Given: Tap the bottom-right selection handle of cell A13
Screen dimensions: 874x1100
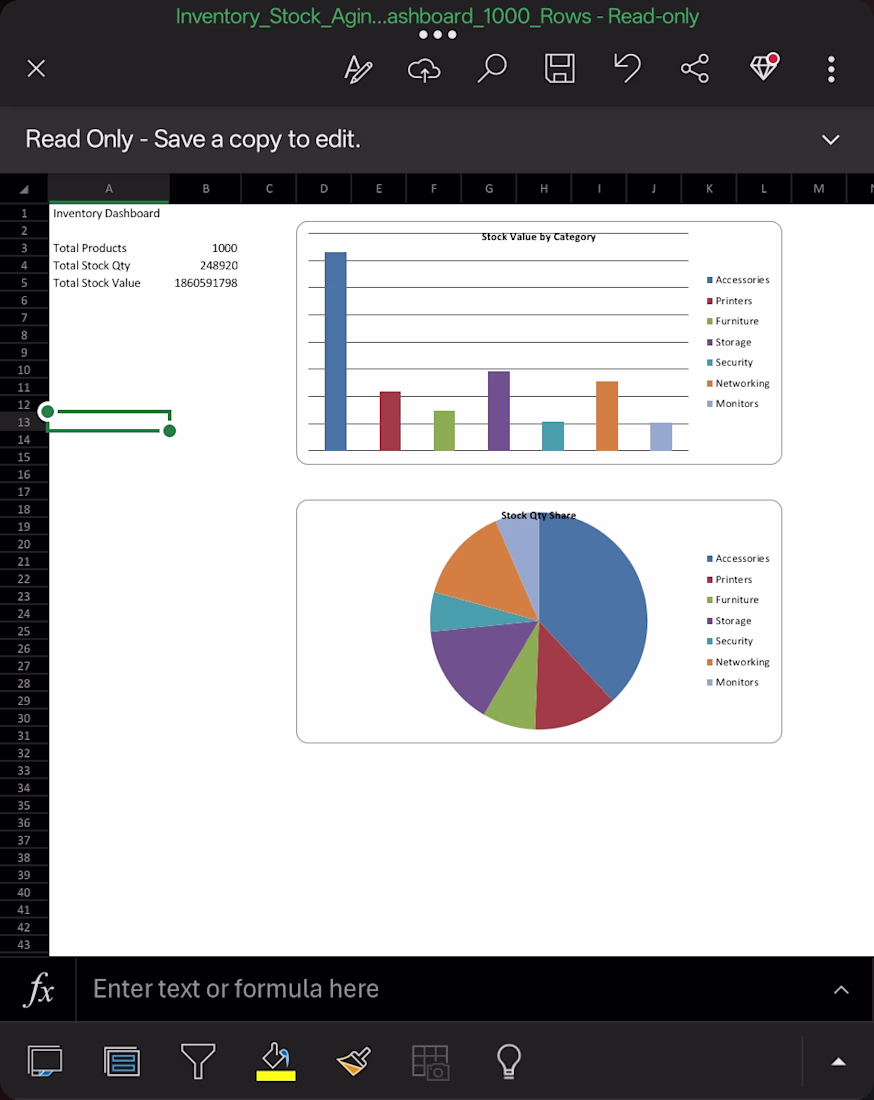Looking at the screenshot, I should 169,431.
